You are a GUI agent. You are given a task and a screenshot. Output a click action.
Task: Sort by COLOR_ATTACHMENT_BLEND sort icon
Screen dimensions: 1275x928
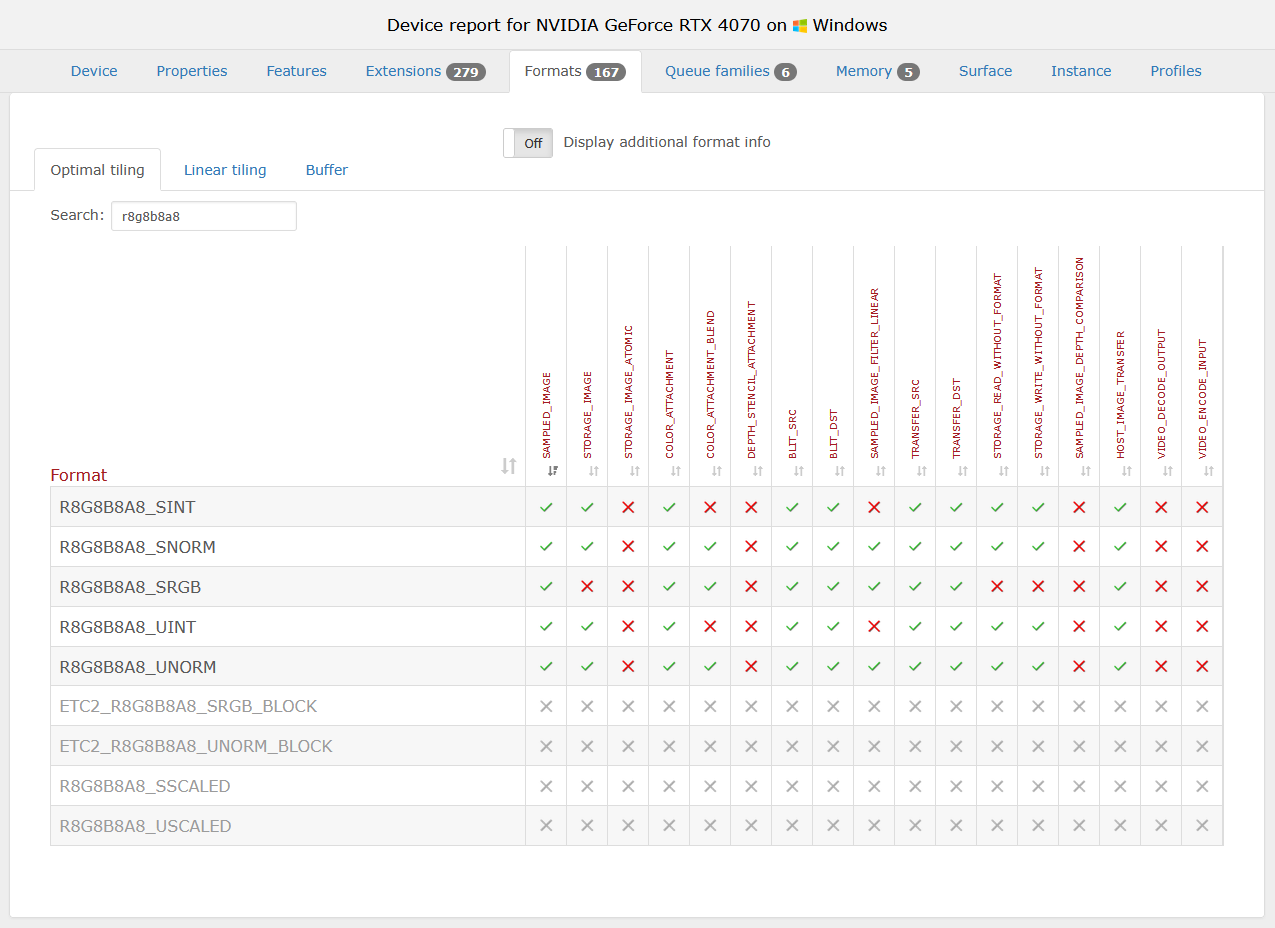tap(717, 471)
